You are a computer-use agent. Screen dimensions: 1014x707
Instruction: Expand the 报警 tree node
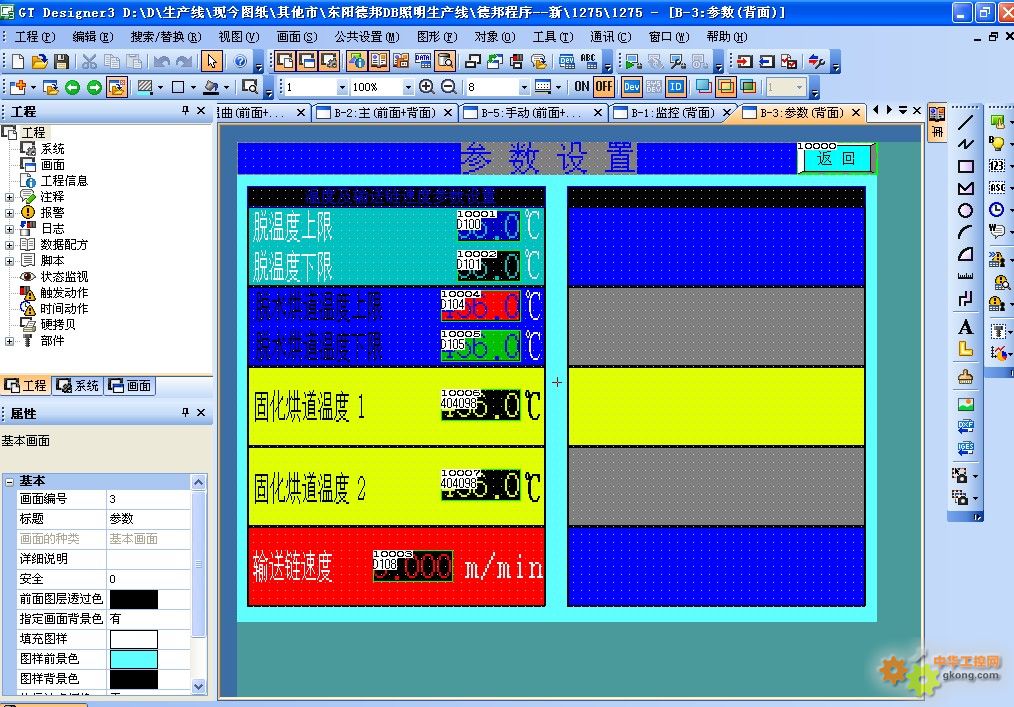10,213
